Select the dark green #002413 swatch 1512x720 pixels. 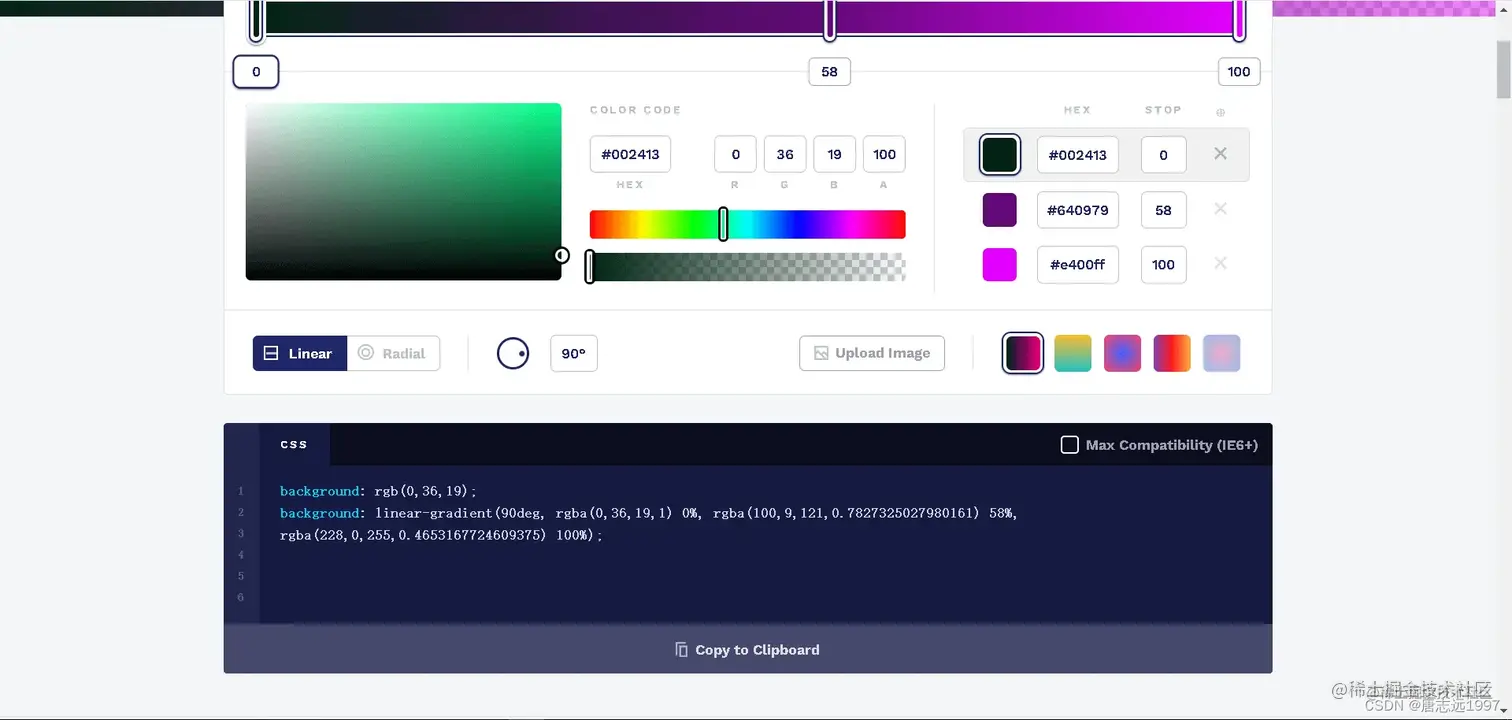pos(1000,155)
